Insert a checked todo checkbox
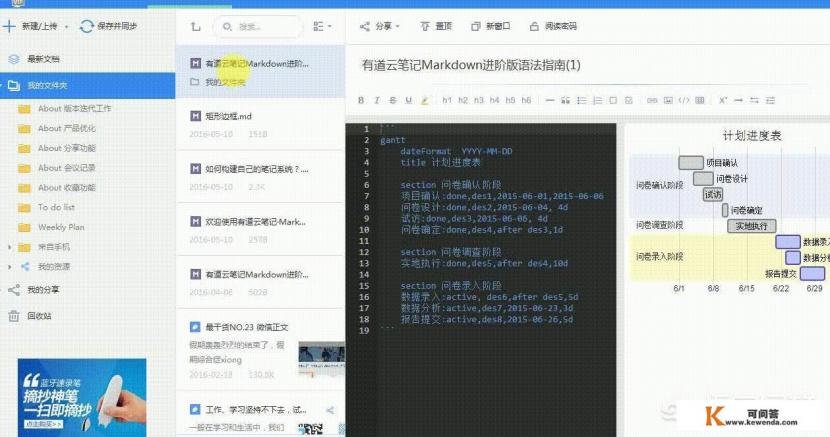 [x=628, y=100]
